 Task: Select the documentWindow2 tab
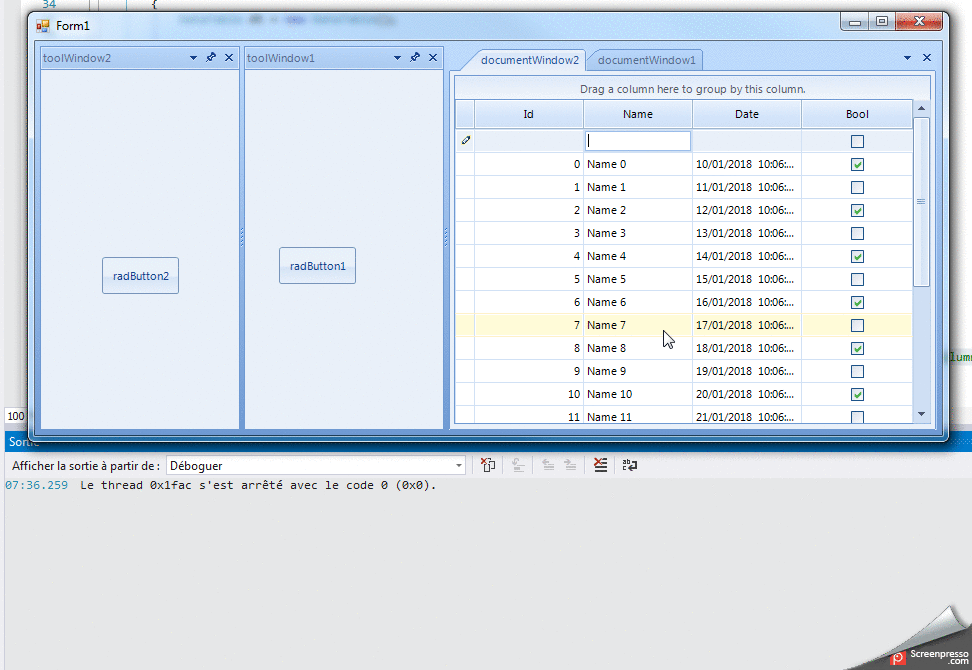[529, 60]
